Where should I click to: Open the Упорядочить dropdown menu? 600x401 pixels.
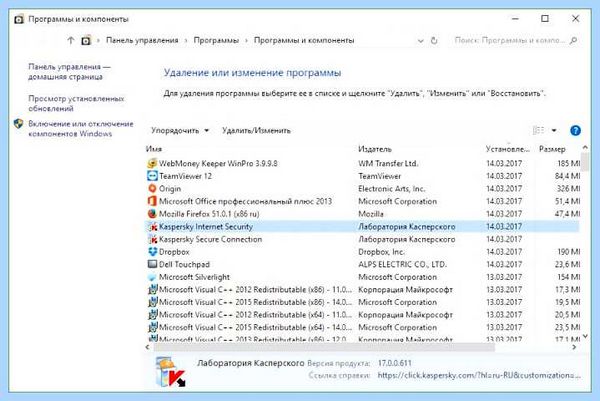click(x=180, y=130)
